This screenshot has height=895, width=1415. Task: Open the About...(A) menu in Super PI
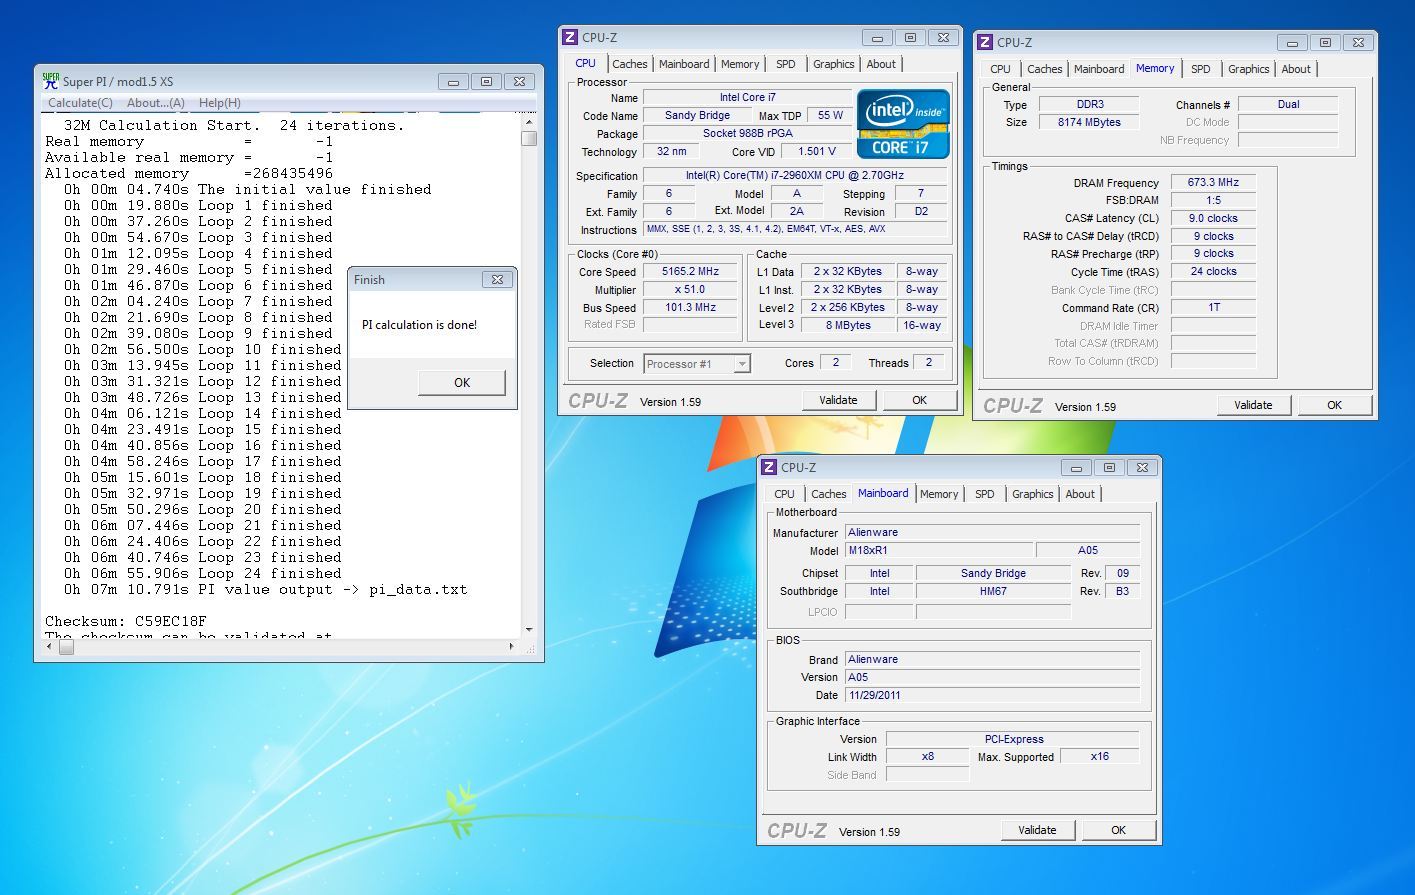pos(156,102)
